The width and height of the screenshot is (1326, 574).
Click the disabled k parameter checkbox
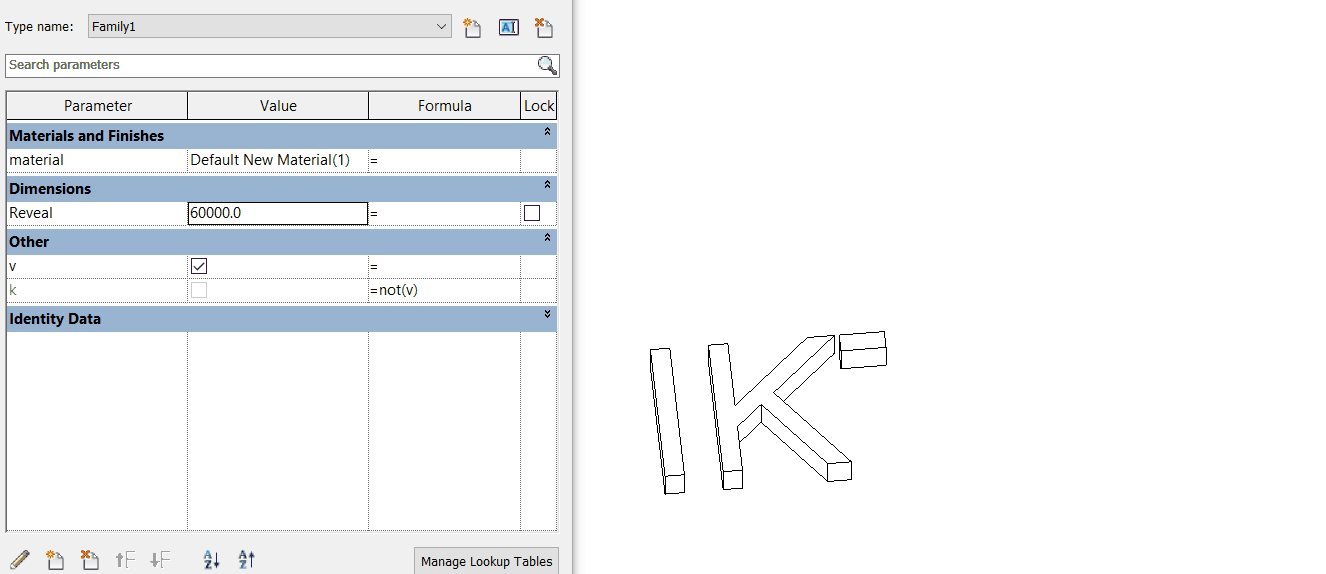click(199, 290)
